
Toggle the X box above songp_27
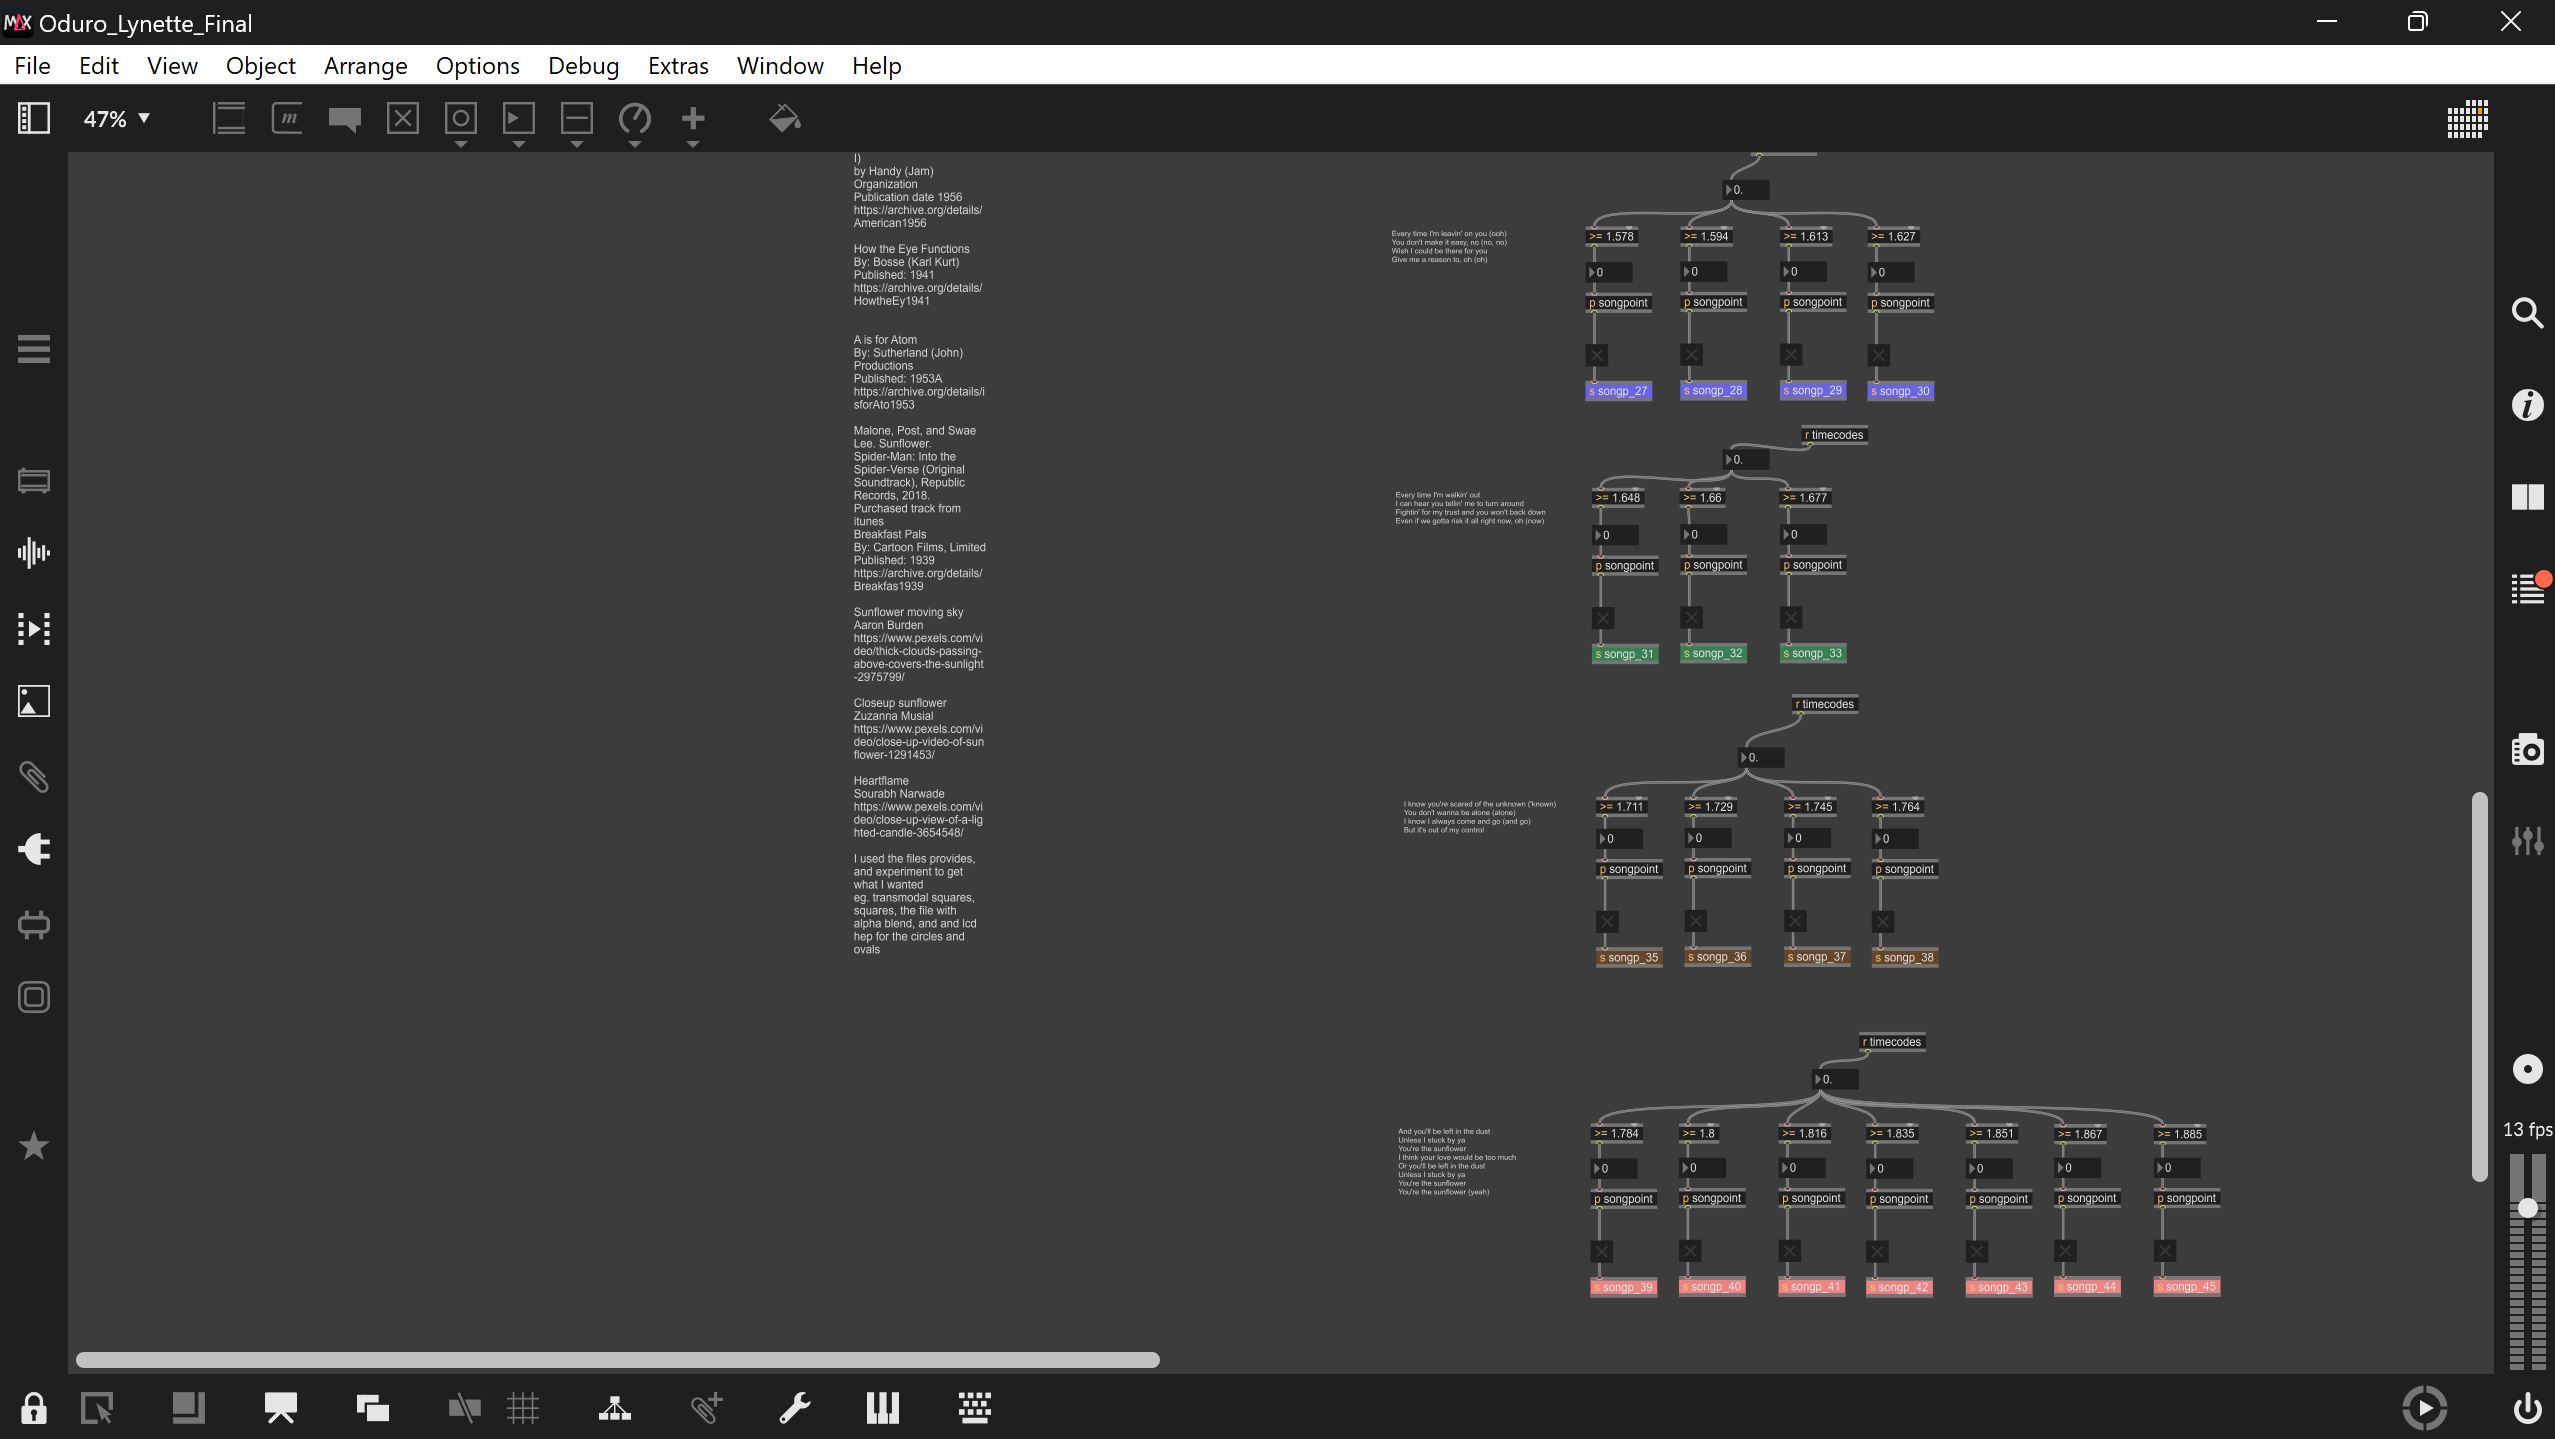1597,355
